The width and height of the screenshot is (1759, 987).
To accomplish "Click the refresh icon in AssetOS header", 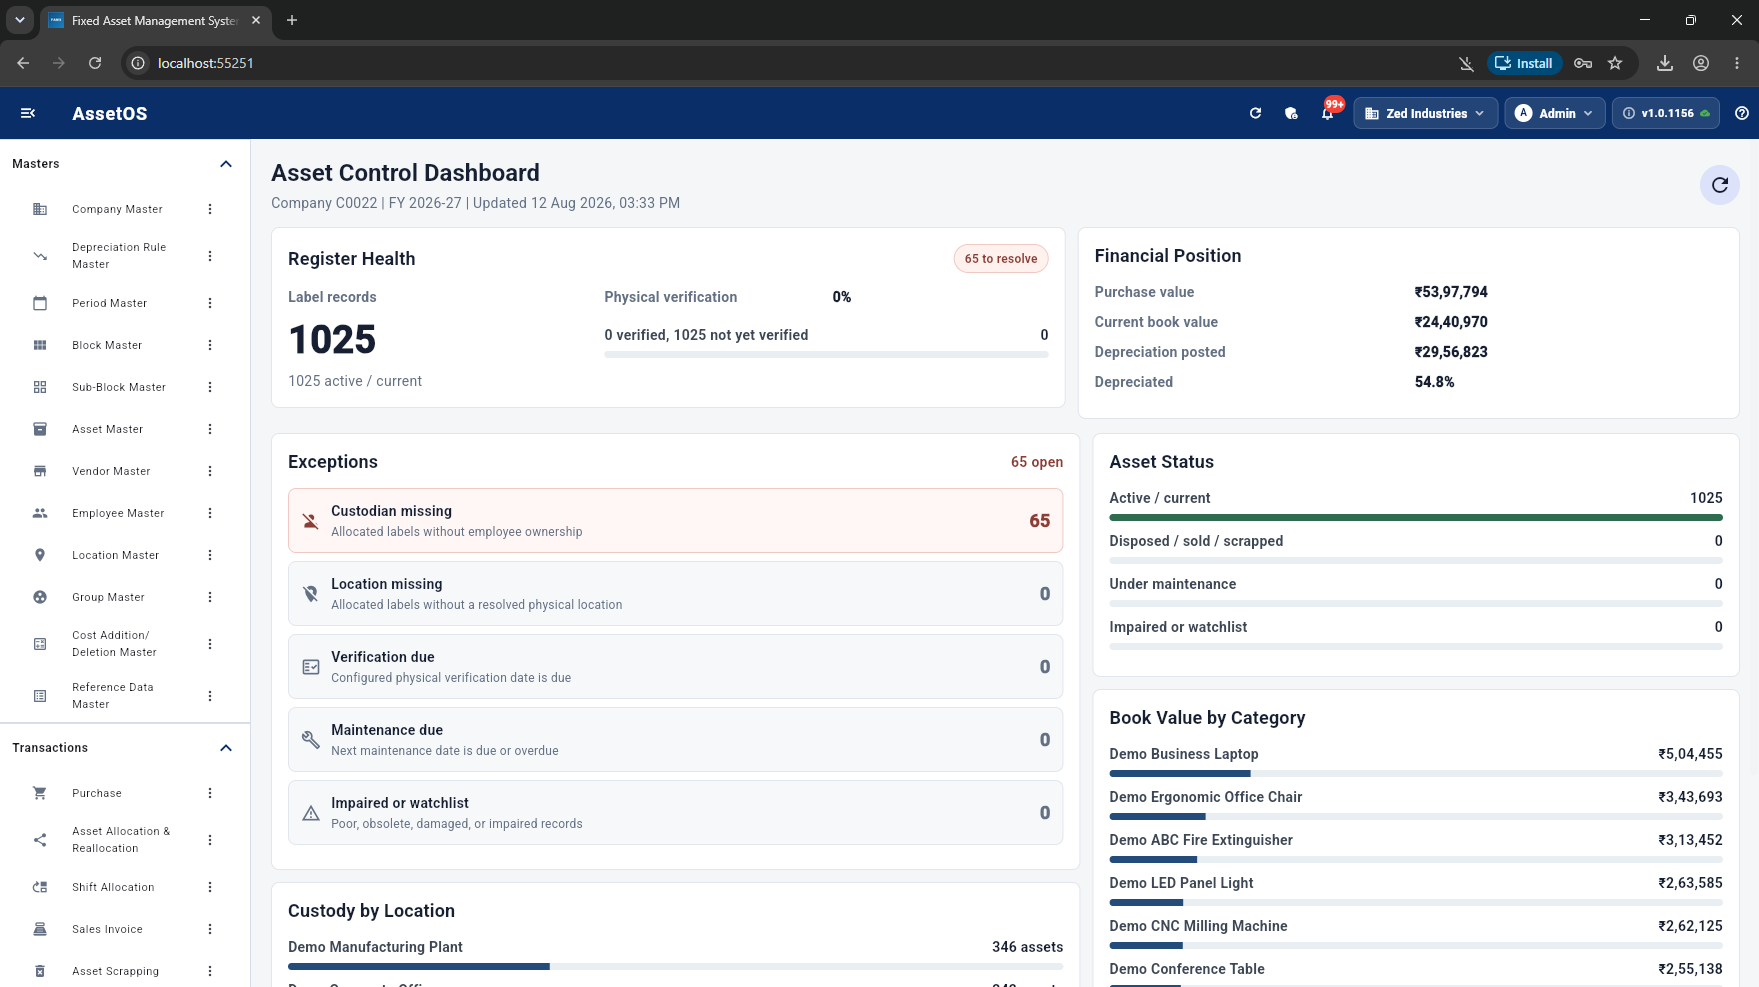I will tap(1255, 113).
